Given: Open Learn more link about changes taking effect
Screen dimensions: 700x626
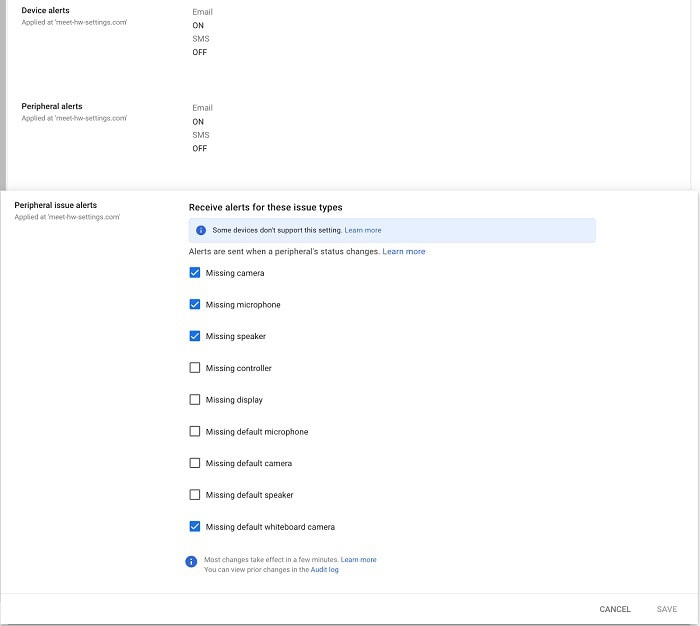Looking at the screenshot, I should tap(358, 560).
